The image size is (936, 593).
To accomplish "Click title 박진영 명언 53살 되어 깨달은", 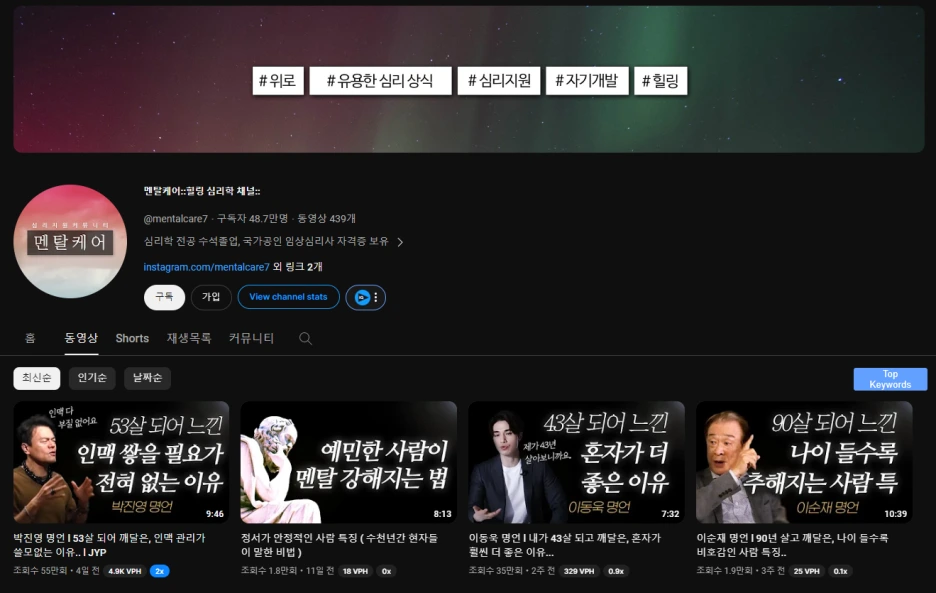I will 109,545.
